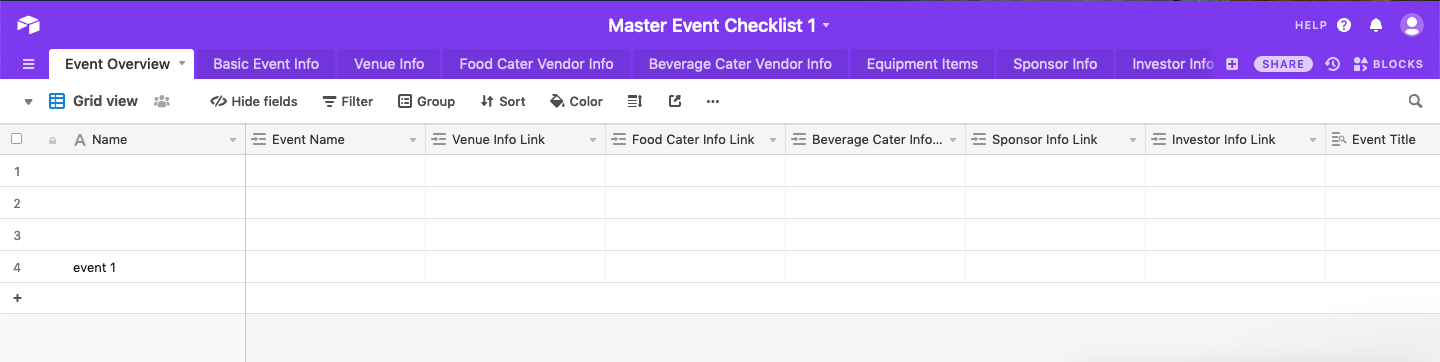Open the search magnifier icon
The image size is (1440, 362).
[x=1415, y=101]
